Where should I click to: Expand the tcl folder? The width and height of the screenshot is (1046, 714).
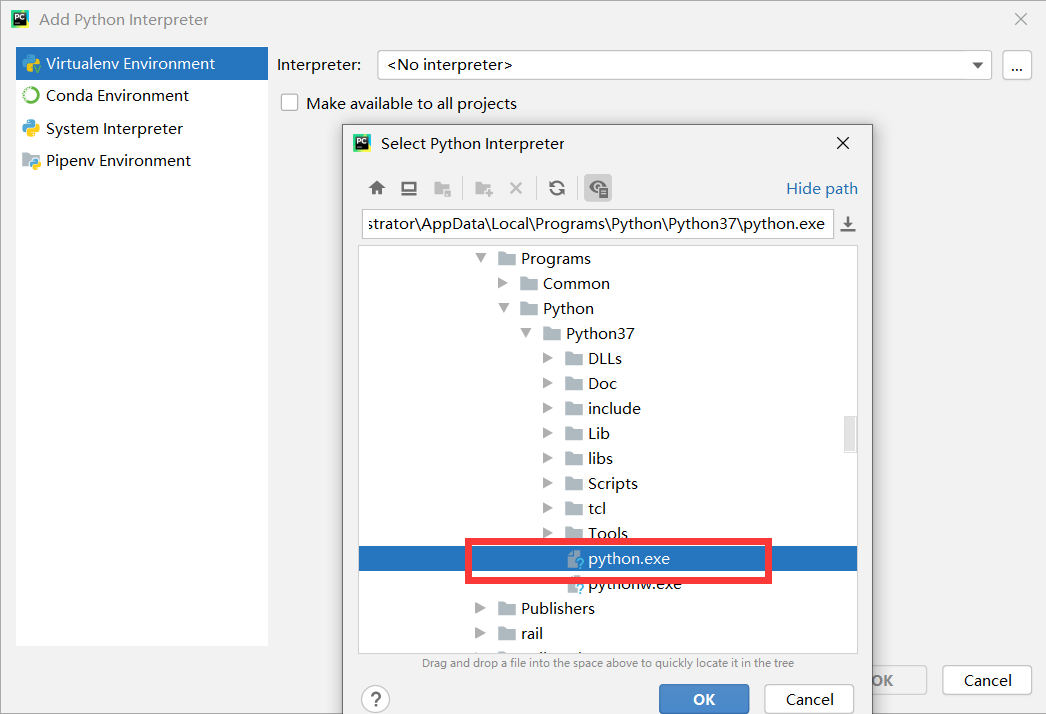pyautogui.click(x=548, y=508)
